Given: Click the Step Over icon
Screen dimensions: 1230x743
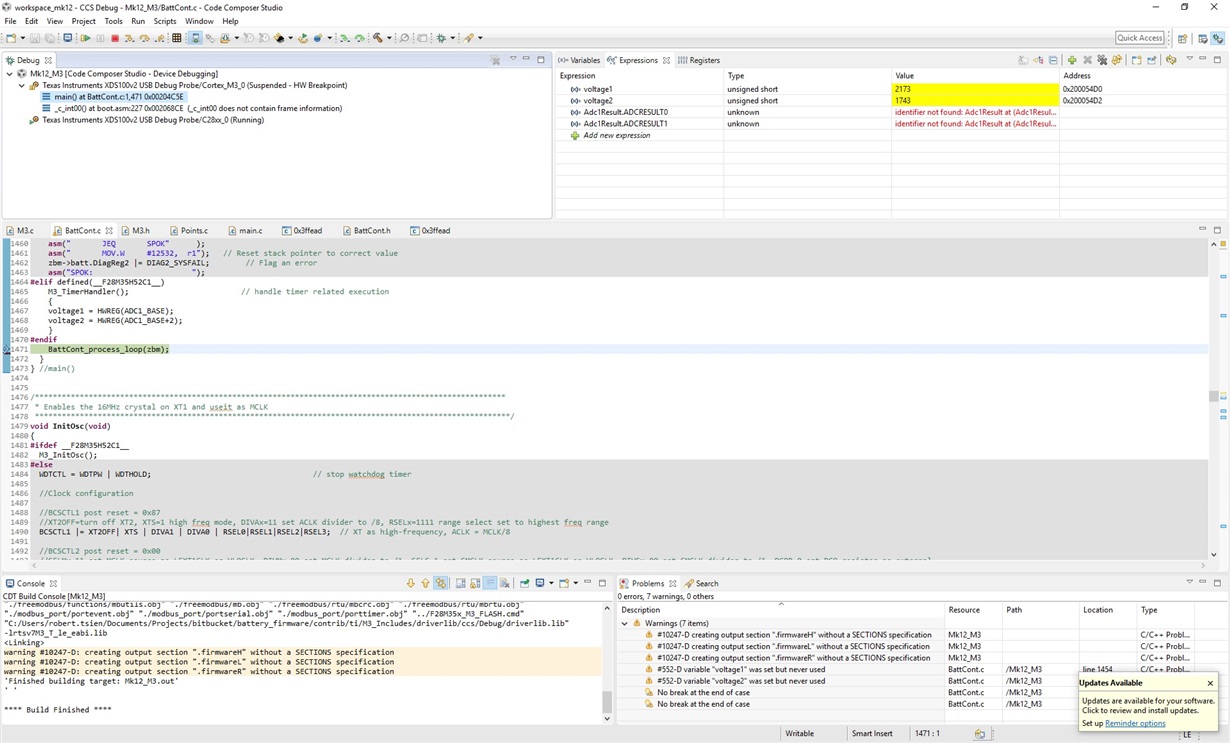Looking at the screenshot, I should (144, 38).
